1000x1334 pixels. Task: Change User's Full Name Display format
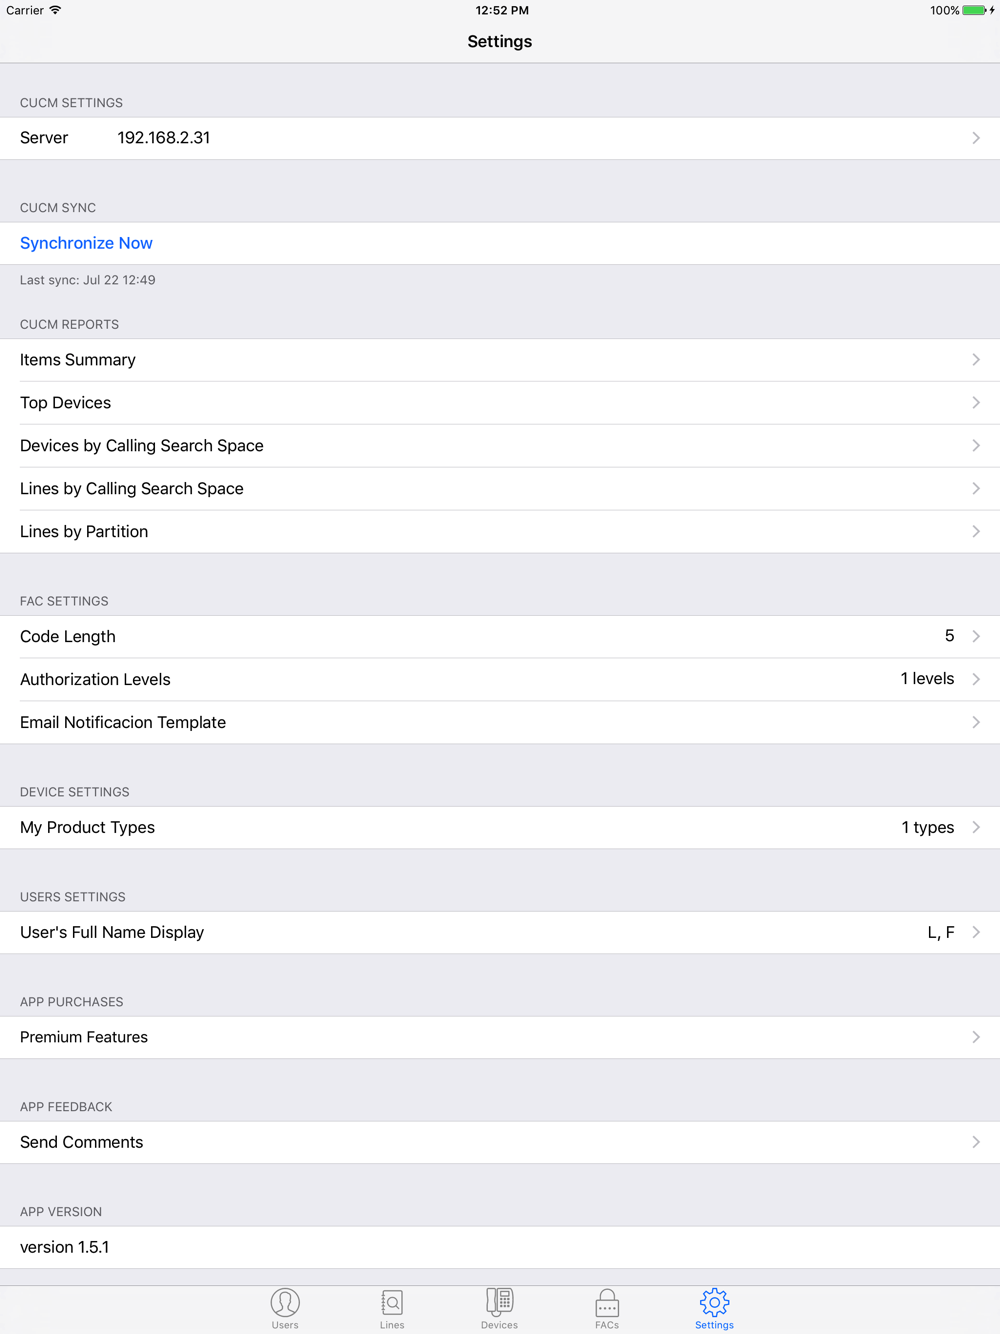(x=500, y=933)
